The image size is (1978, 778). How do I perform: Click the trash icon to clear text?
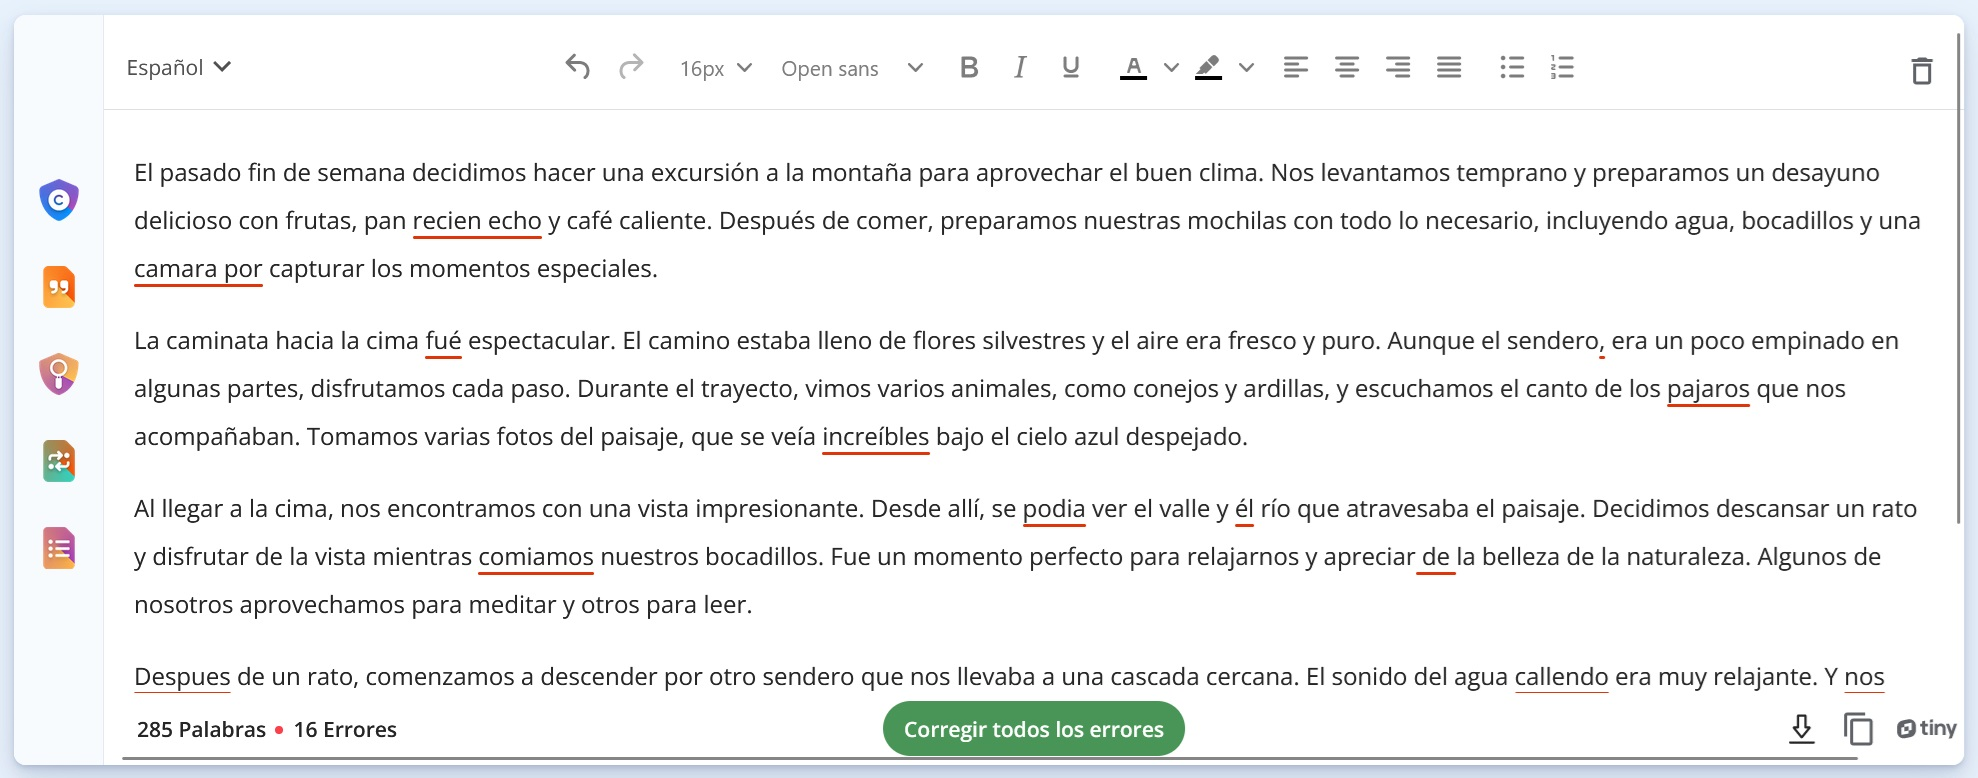(1921, 71)
